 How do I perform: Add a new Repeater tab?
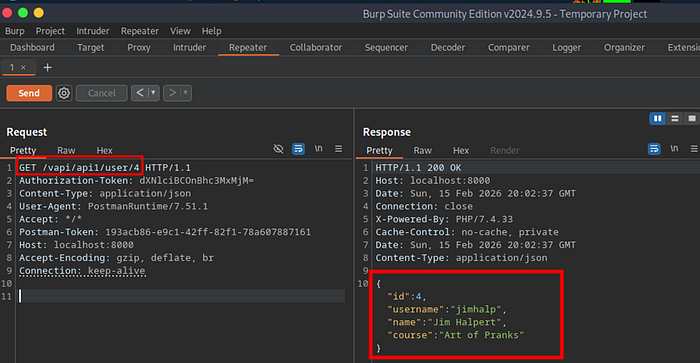[x=47, y=67]
